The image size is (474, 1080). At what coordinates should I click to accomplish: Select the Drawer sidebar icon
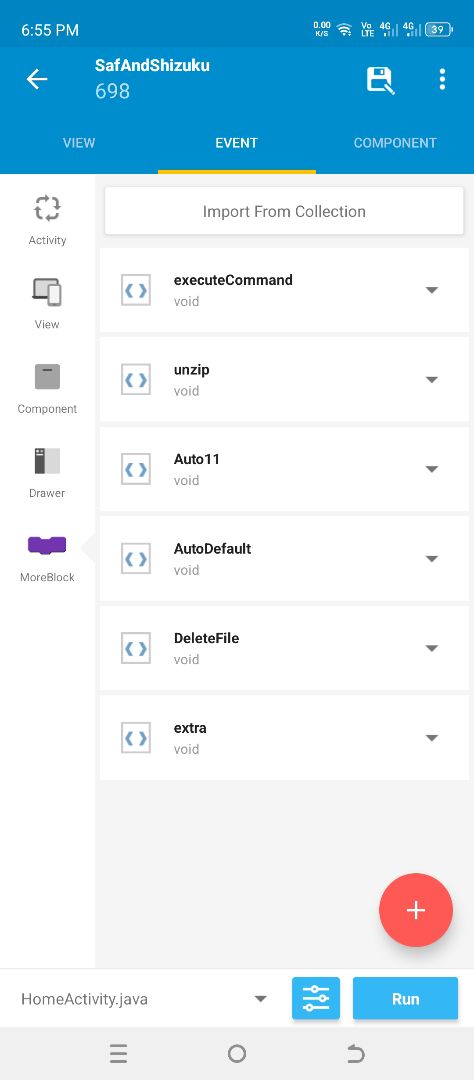(47, 461)
